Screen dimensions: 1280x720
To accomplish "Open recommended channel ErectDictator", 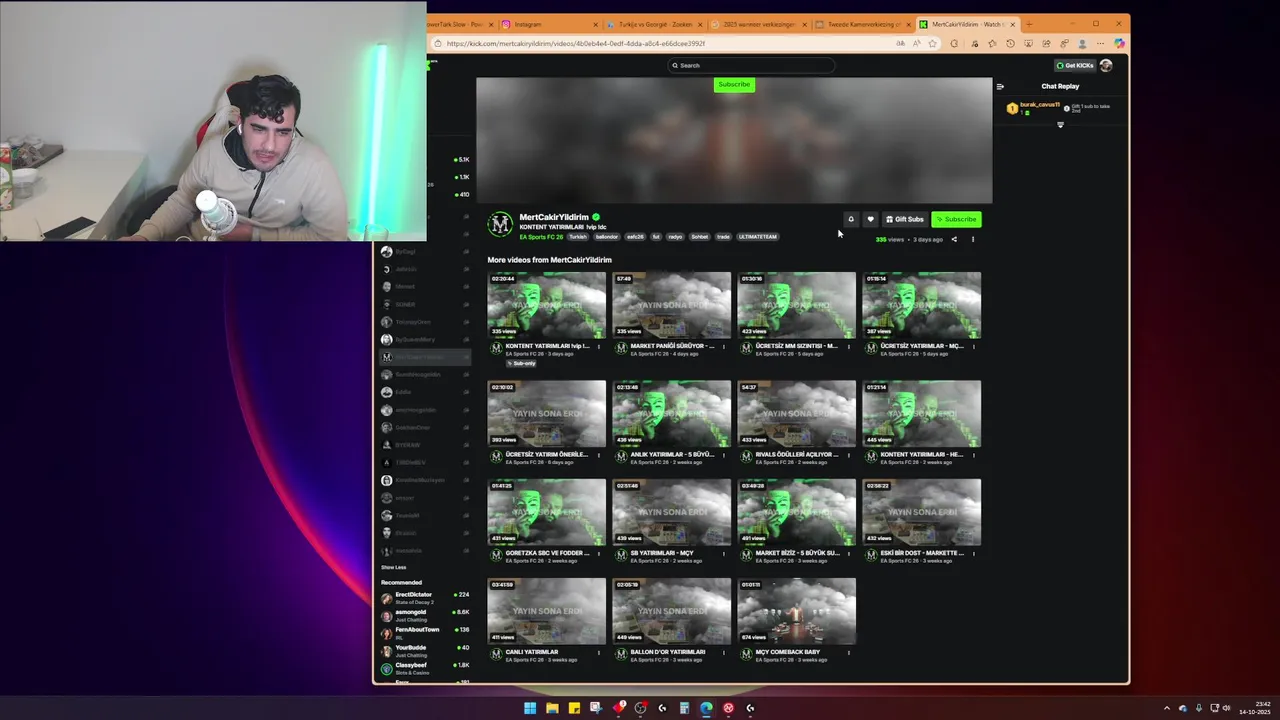I will click(x=425, y=597).
